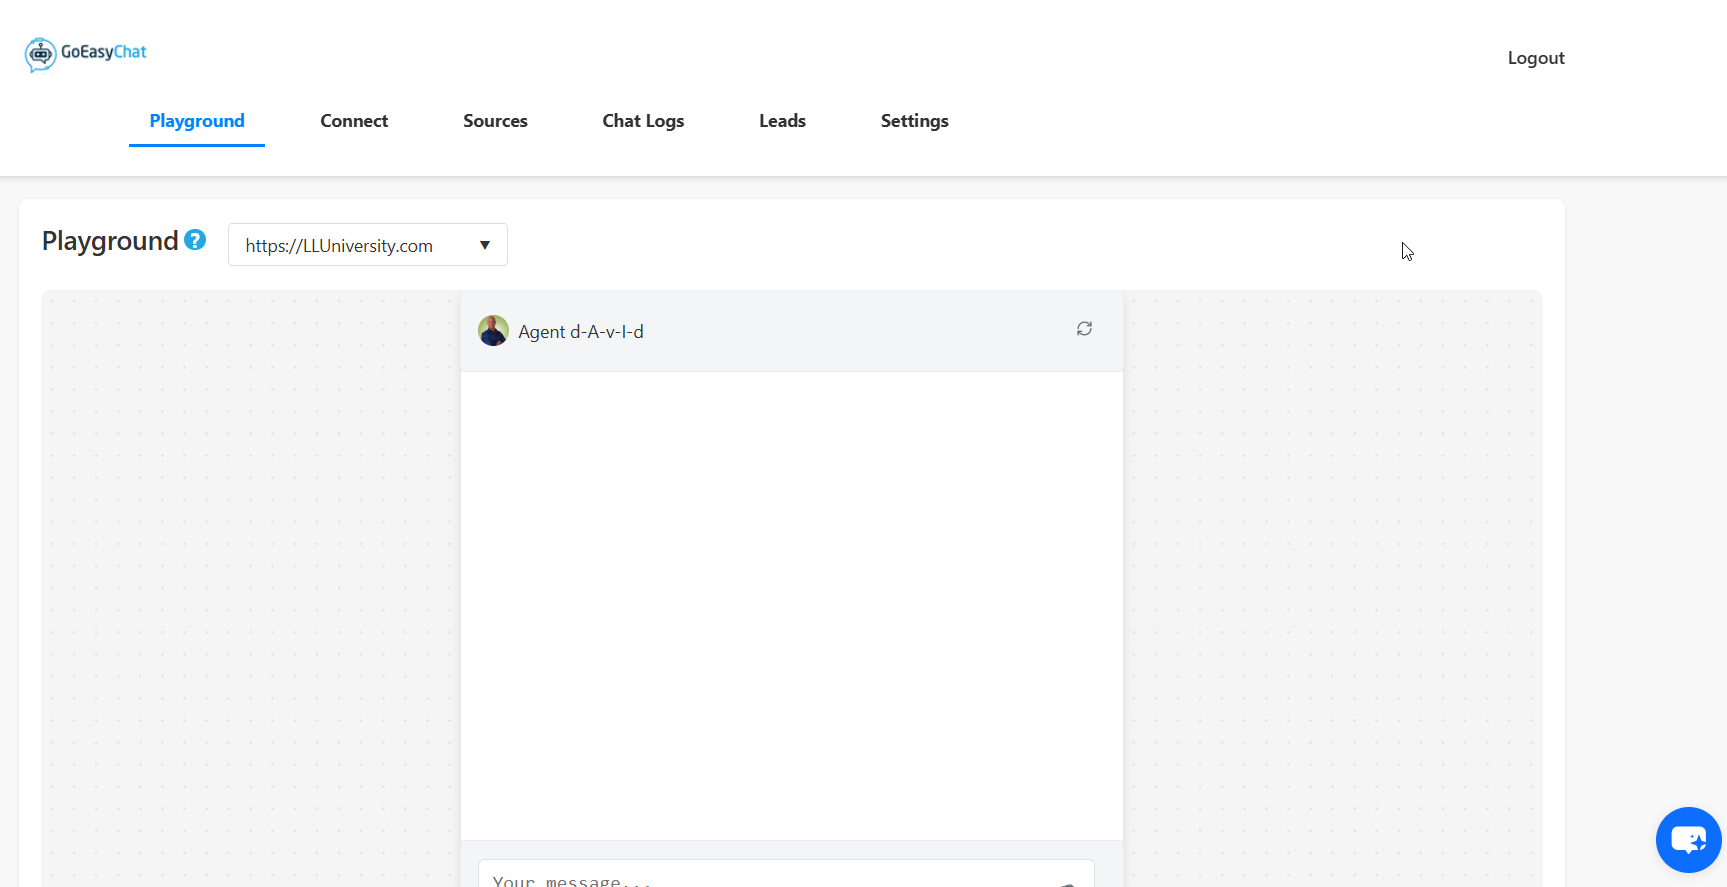
Task: Open the Leads tab
Action: (782, 121)
